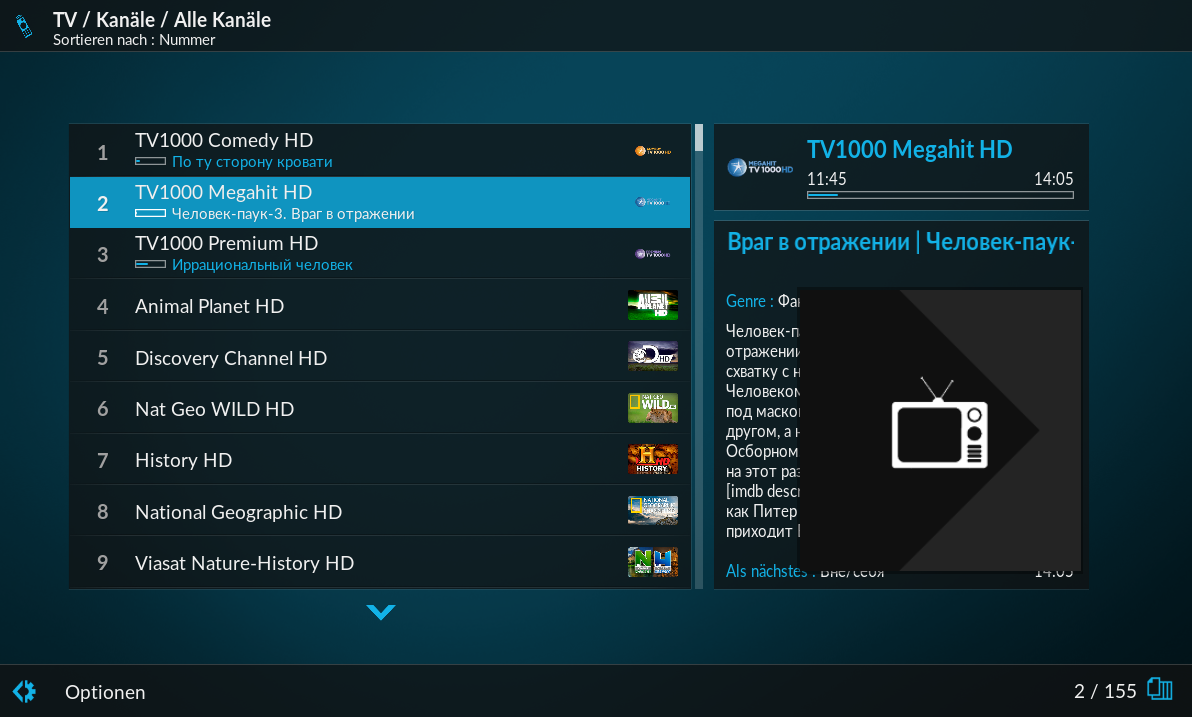Click the 'TV1000 Megahit HD' panel heading
Viewport: 1192px width, 717px height.
pos(909,149)
